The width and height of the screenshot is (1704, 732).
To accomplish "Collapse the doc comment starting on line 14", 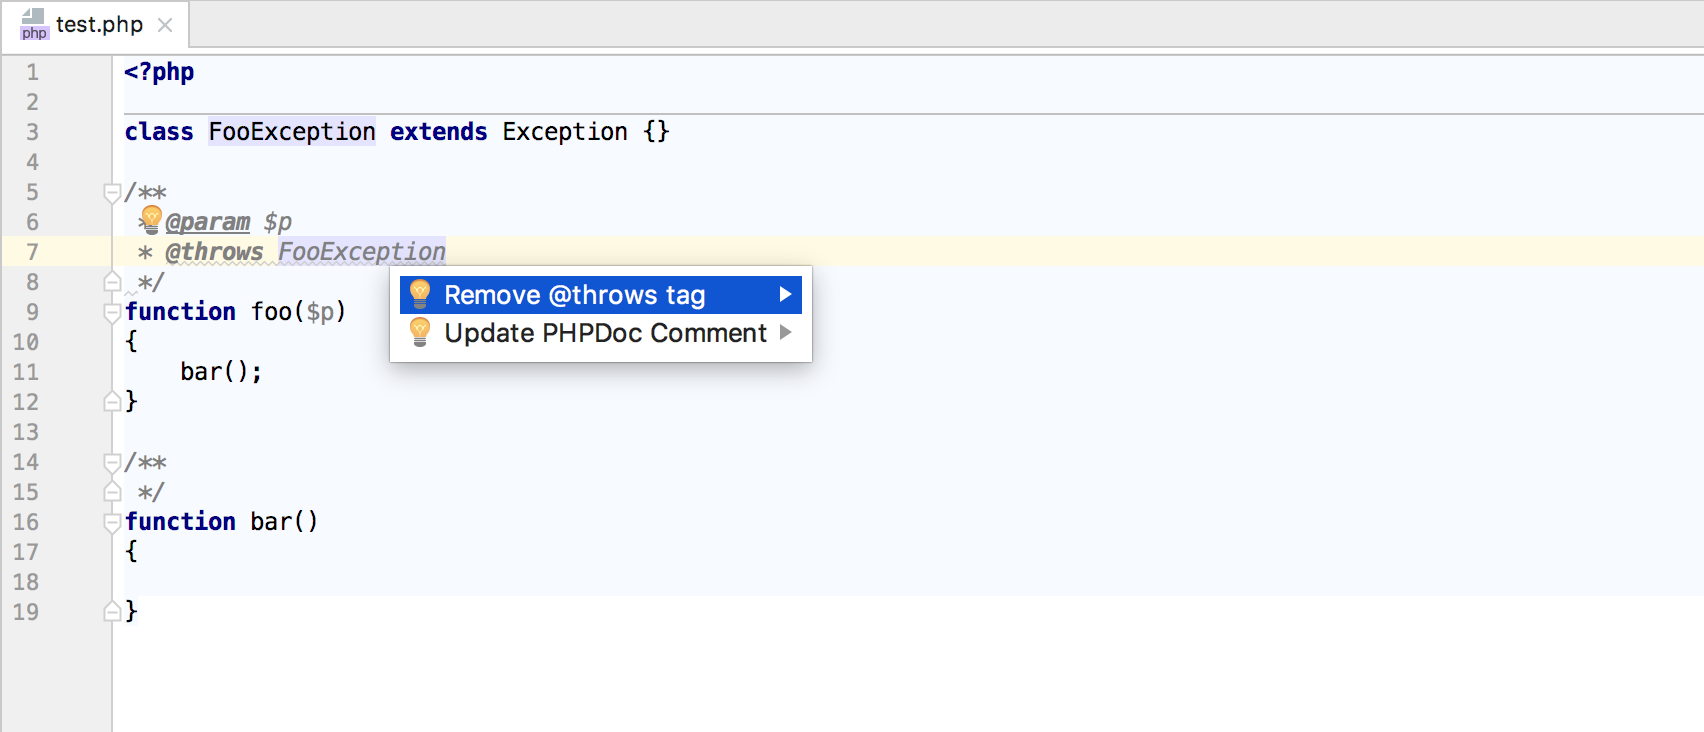I will (x=112, y=462).
